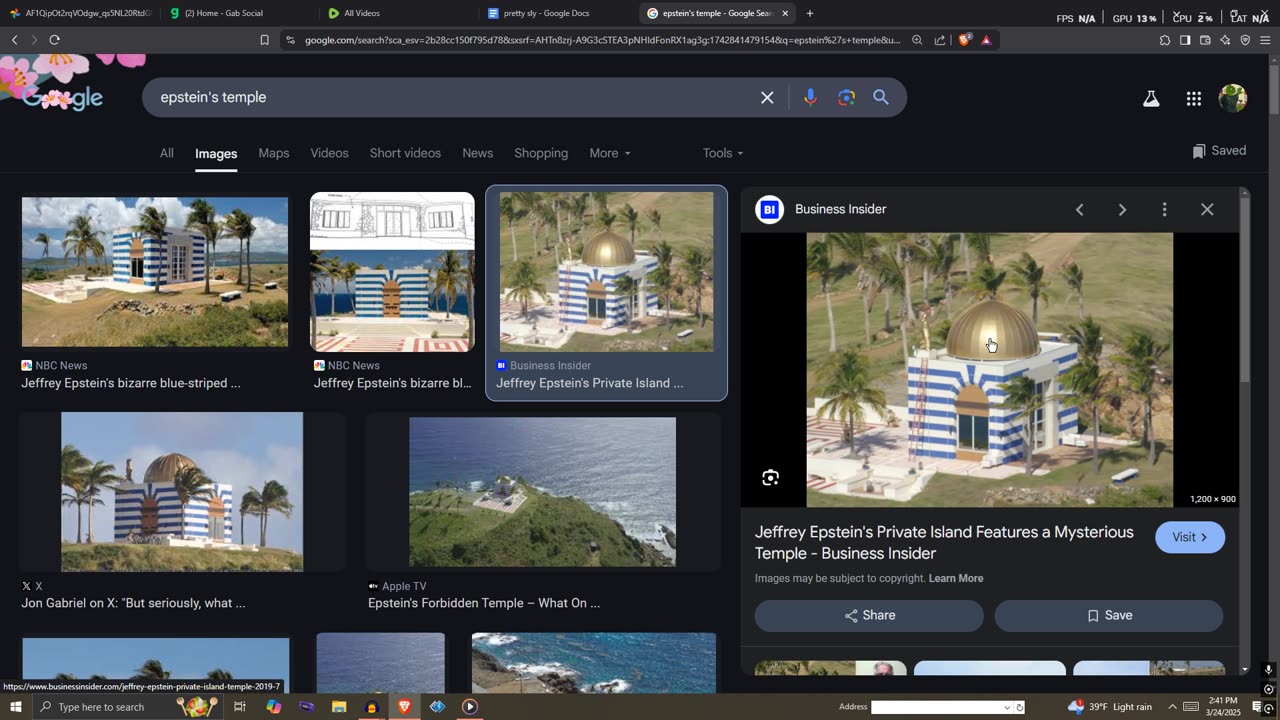Click large preview image of temple
1280x720 pixels.
point(990,370)
